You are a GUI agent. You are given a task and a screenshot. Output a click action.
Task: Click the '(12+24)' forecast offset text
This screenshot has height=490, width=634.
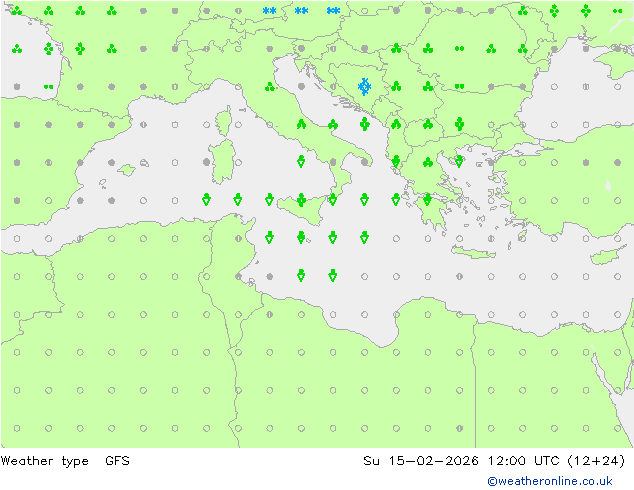pyautogui.click(x=596, y=460)
